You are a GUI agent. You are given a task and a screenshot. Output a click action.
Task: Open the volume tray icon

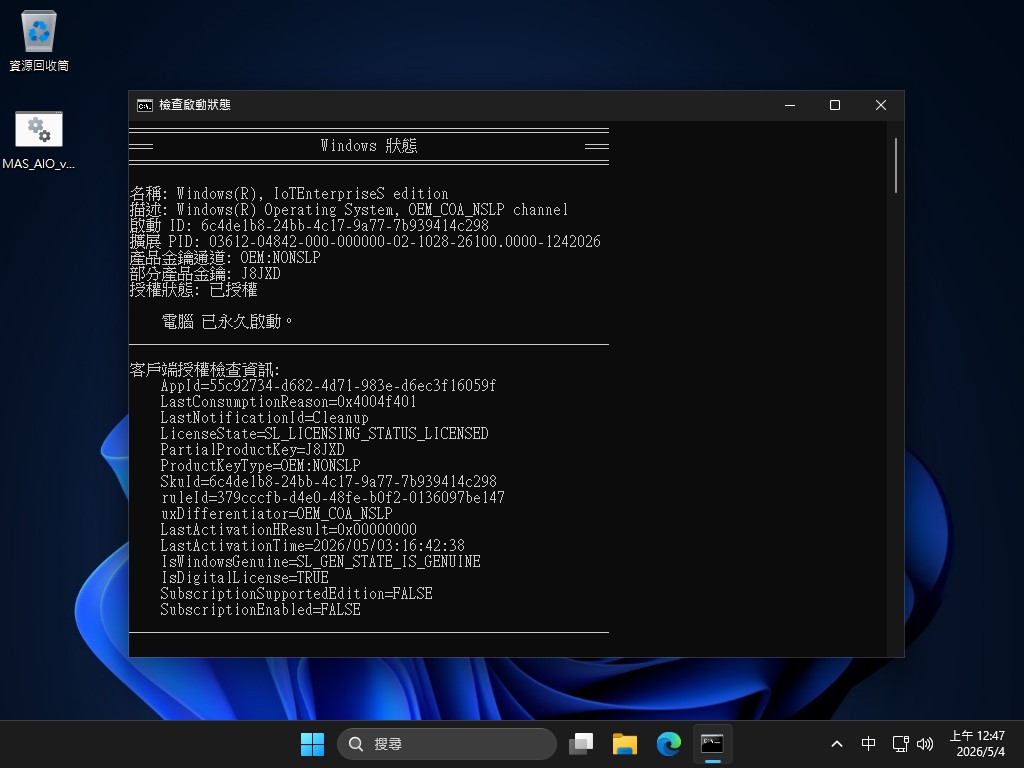click(x=925, y=744)
